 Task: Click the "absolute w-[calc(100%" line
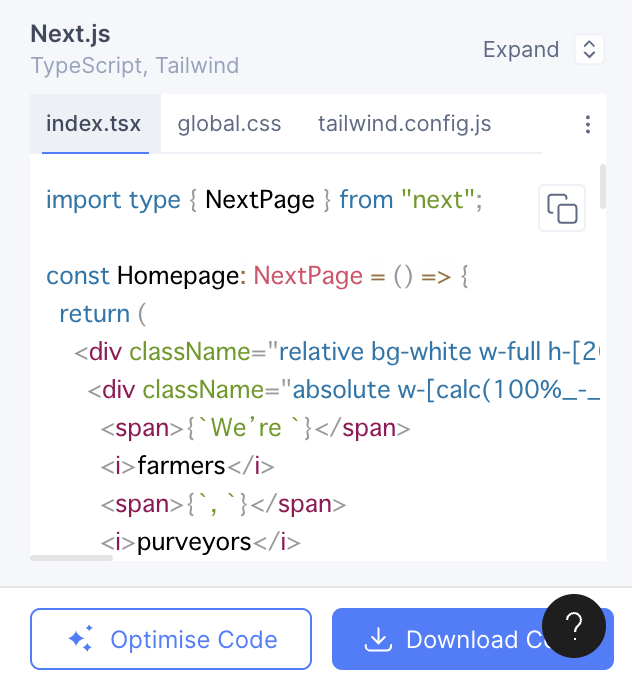pyautogui.click(x=344, y=390)
